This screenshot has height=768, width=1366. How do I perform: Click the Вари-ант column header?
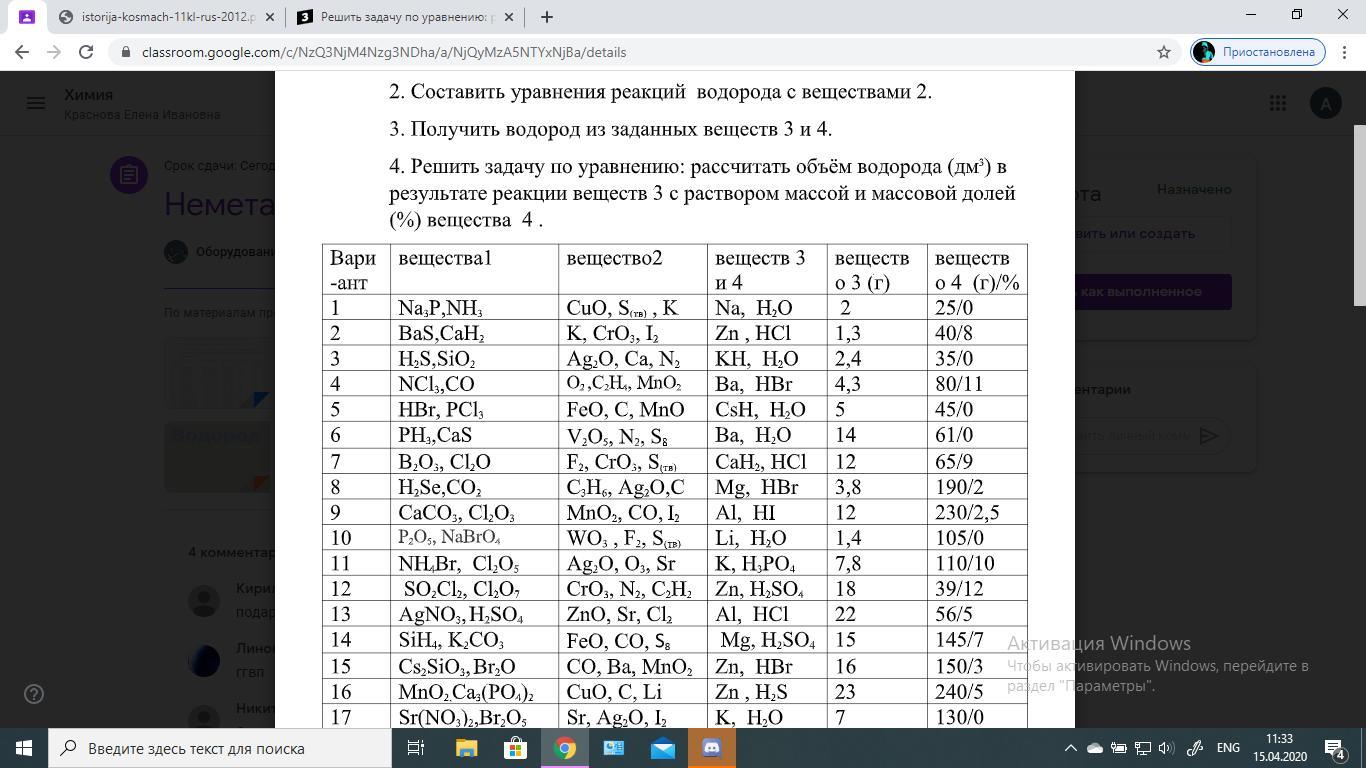tap(356, 270)
